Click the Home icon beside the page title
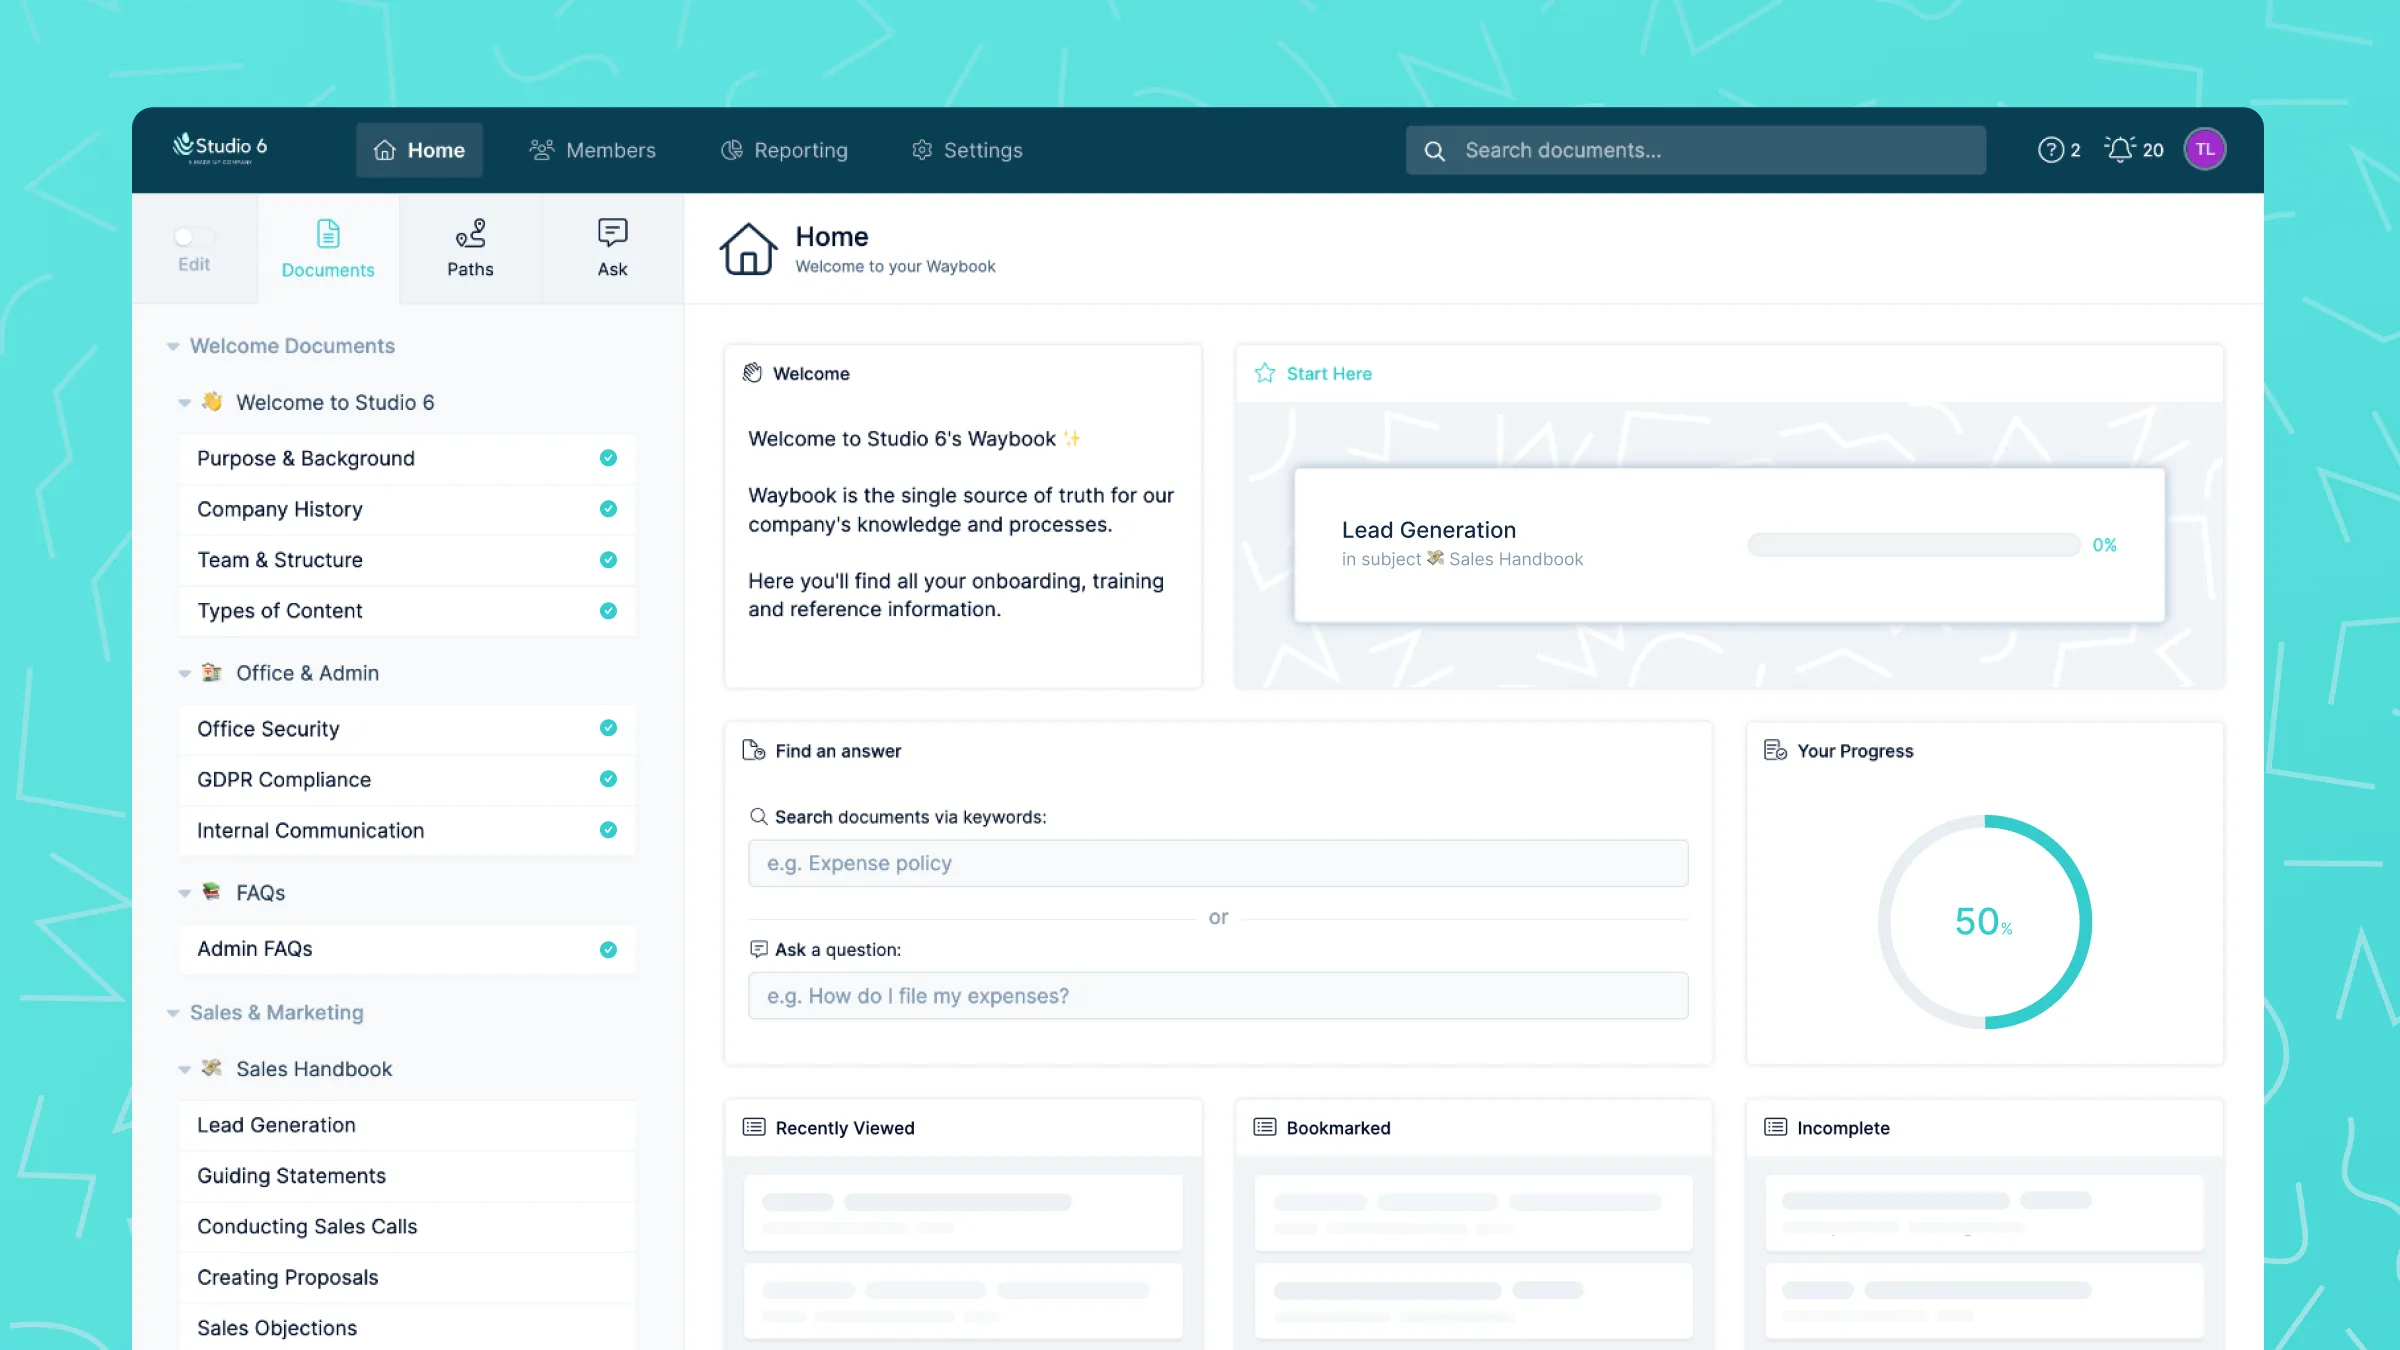Screen dimensions: 2400x1350 coord(747,248)
